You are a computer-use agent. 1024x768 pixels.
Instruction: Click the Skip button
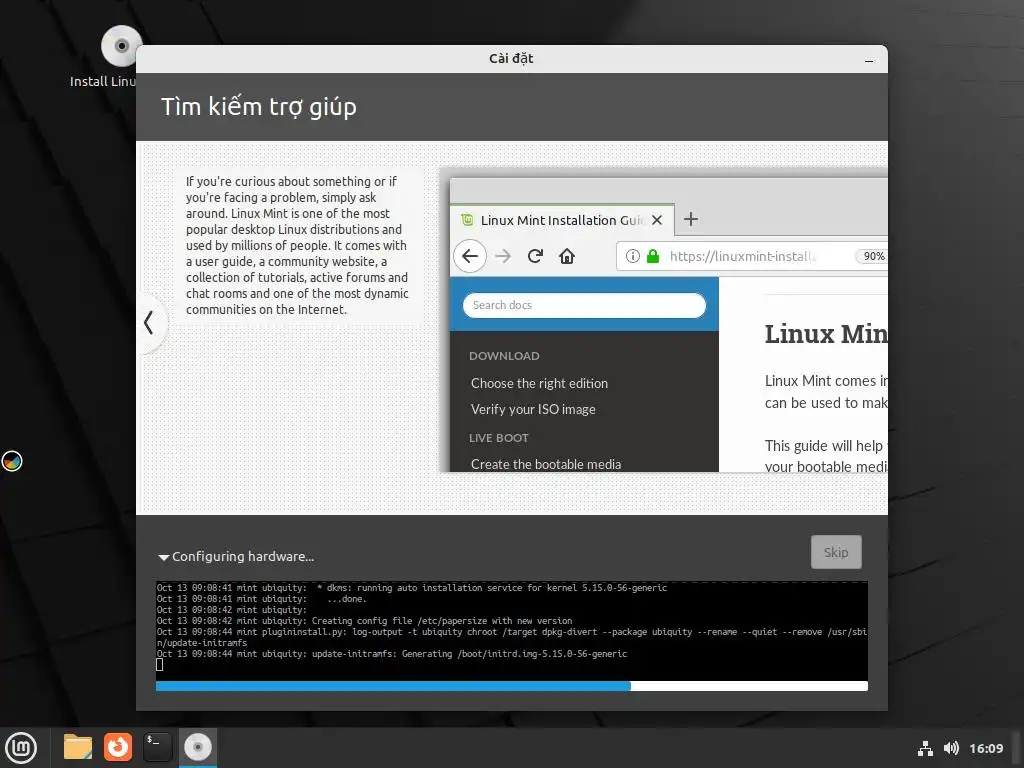coord(836,552)
